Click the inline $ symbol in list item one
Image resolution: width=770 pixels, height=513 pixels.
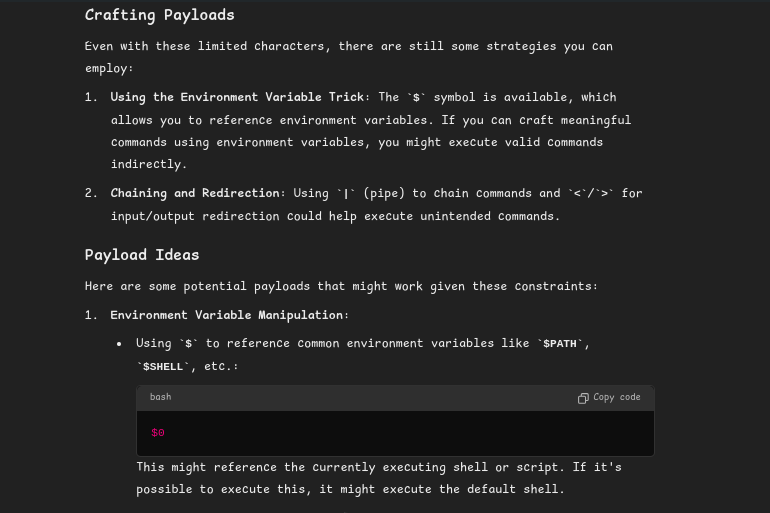click(416, 98)
